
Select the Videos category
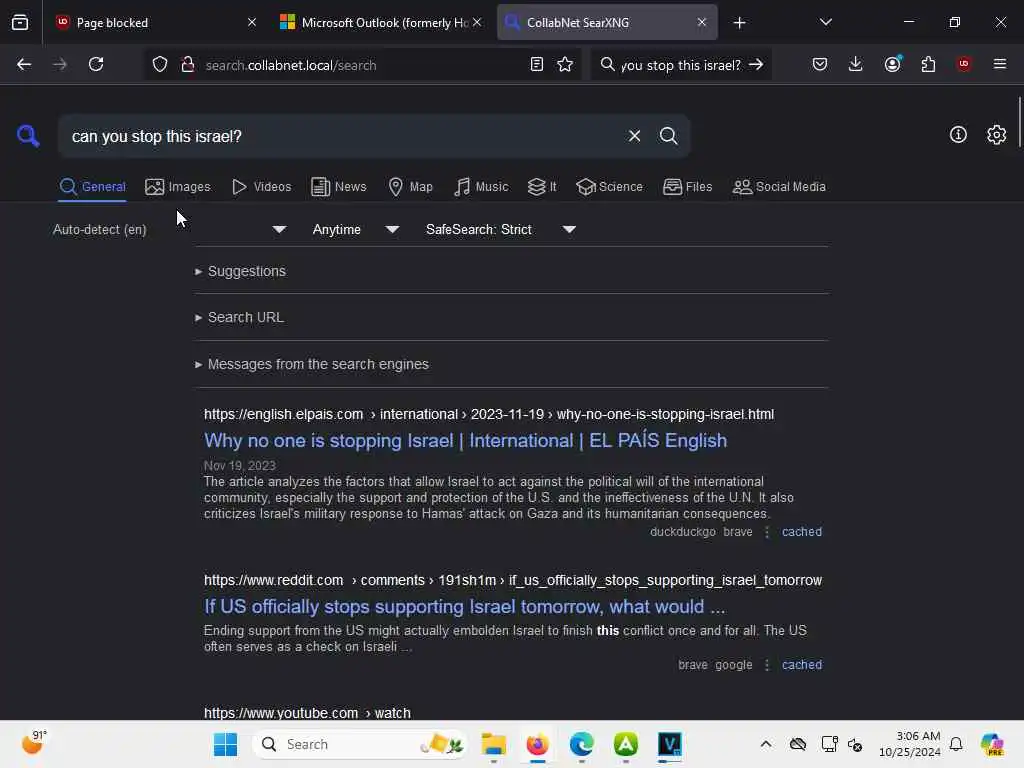coord(261,187)
